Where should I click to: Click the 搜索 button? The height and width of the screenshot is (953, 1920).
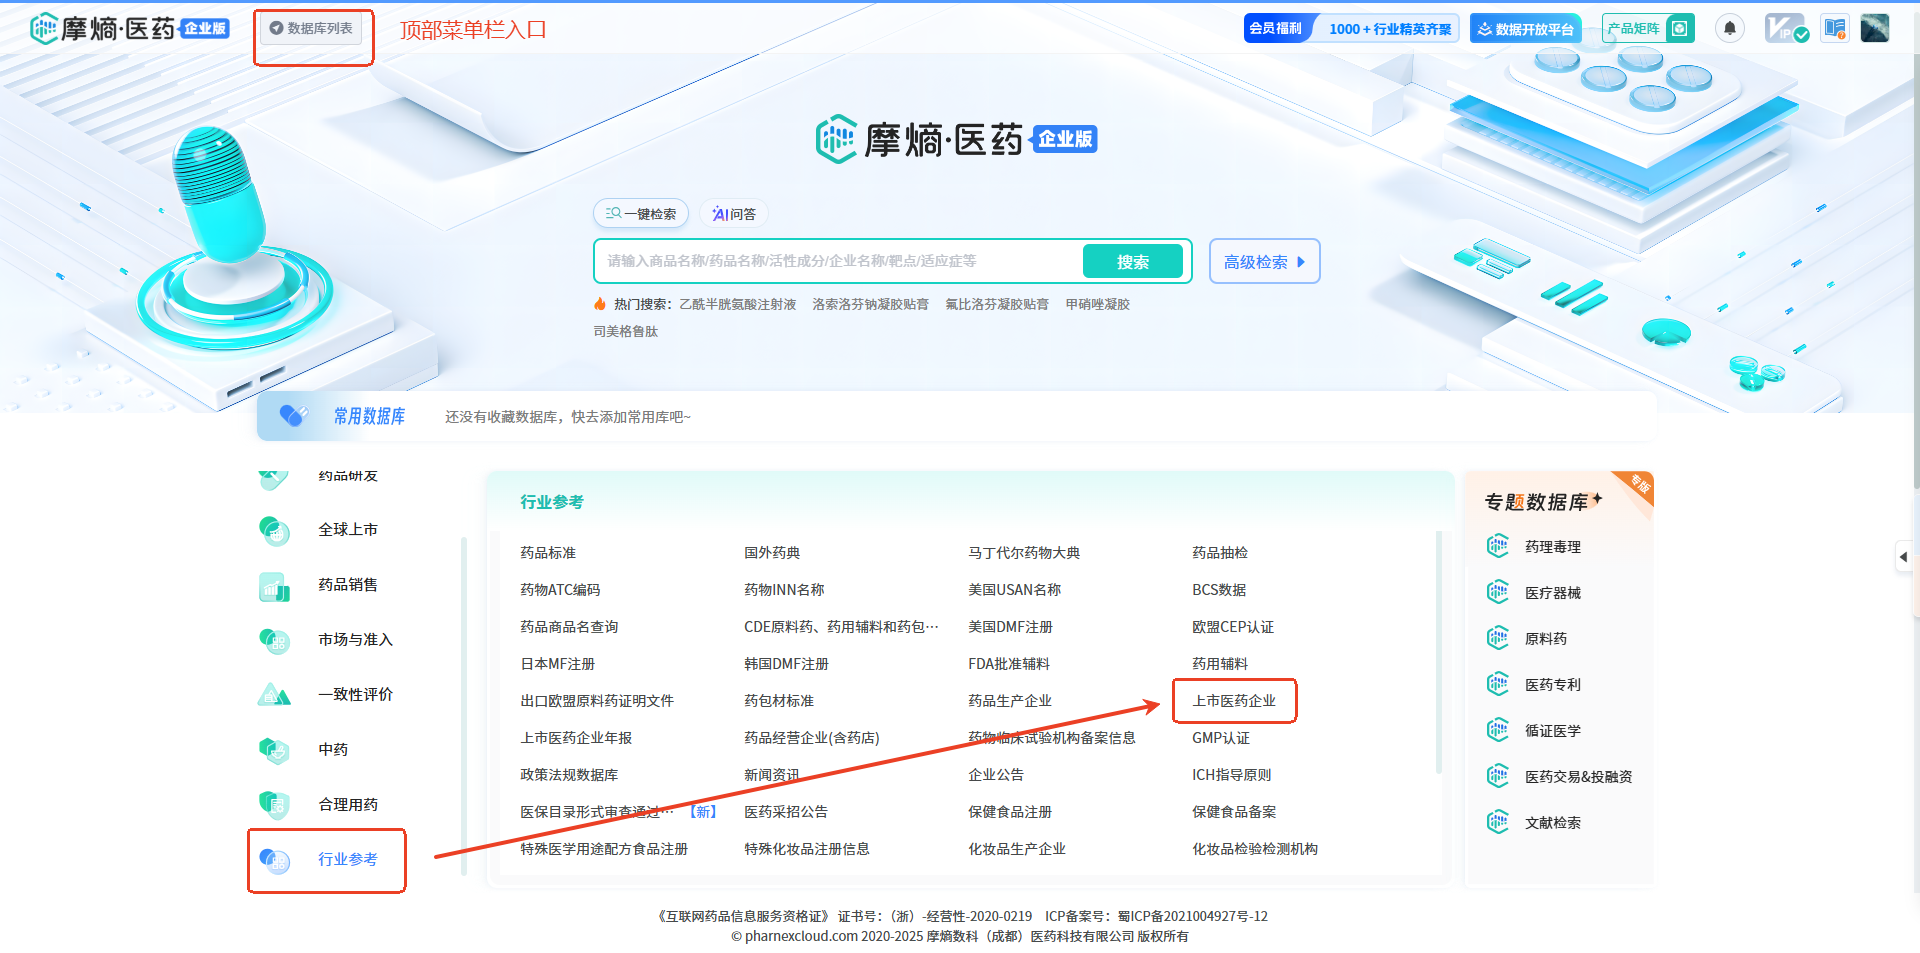pos(1133,262)
